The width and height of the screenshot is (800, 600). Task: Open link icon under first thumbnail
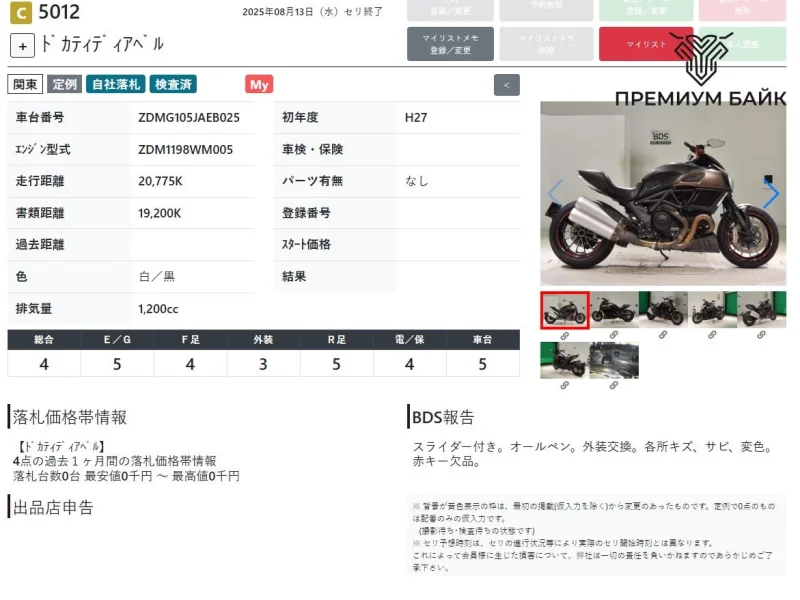pos(564,336)
